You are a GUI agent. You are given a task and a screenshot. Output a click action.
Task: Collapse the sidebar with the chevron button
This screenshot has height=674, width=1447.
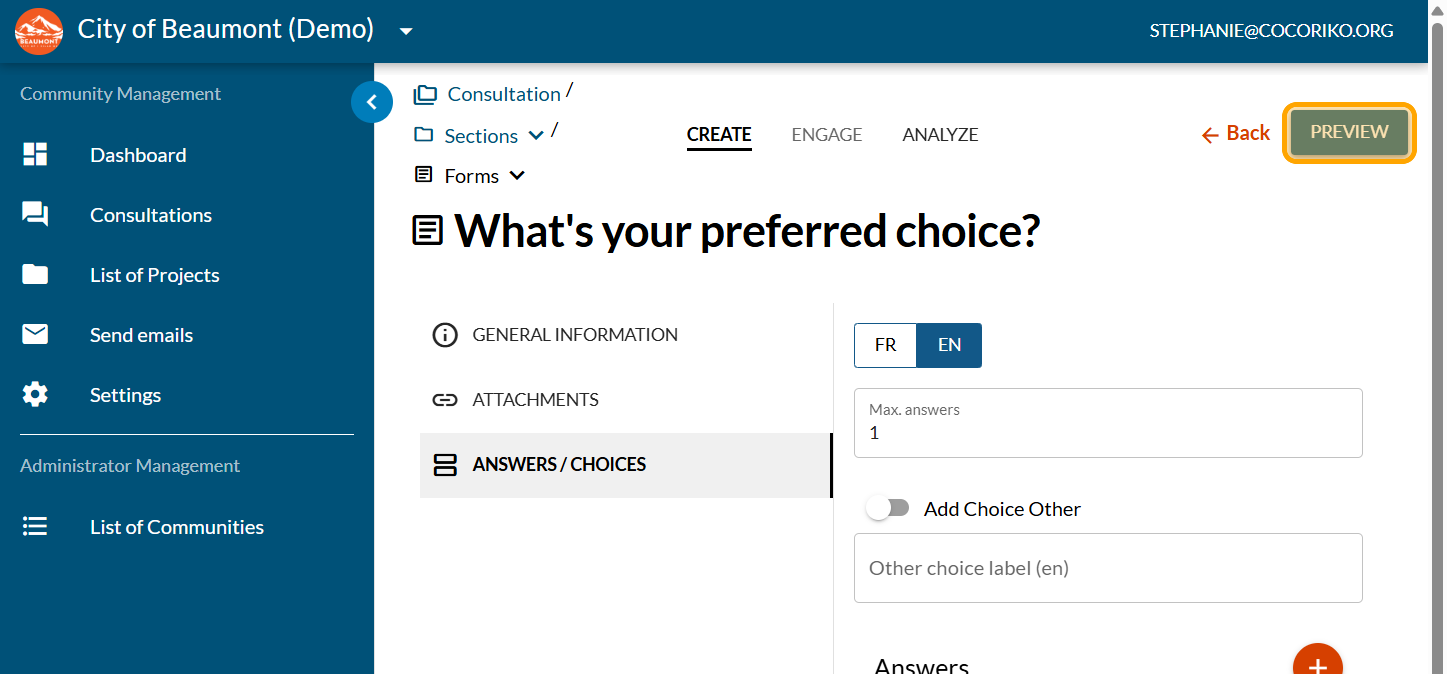372,101
